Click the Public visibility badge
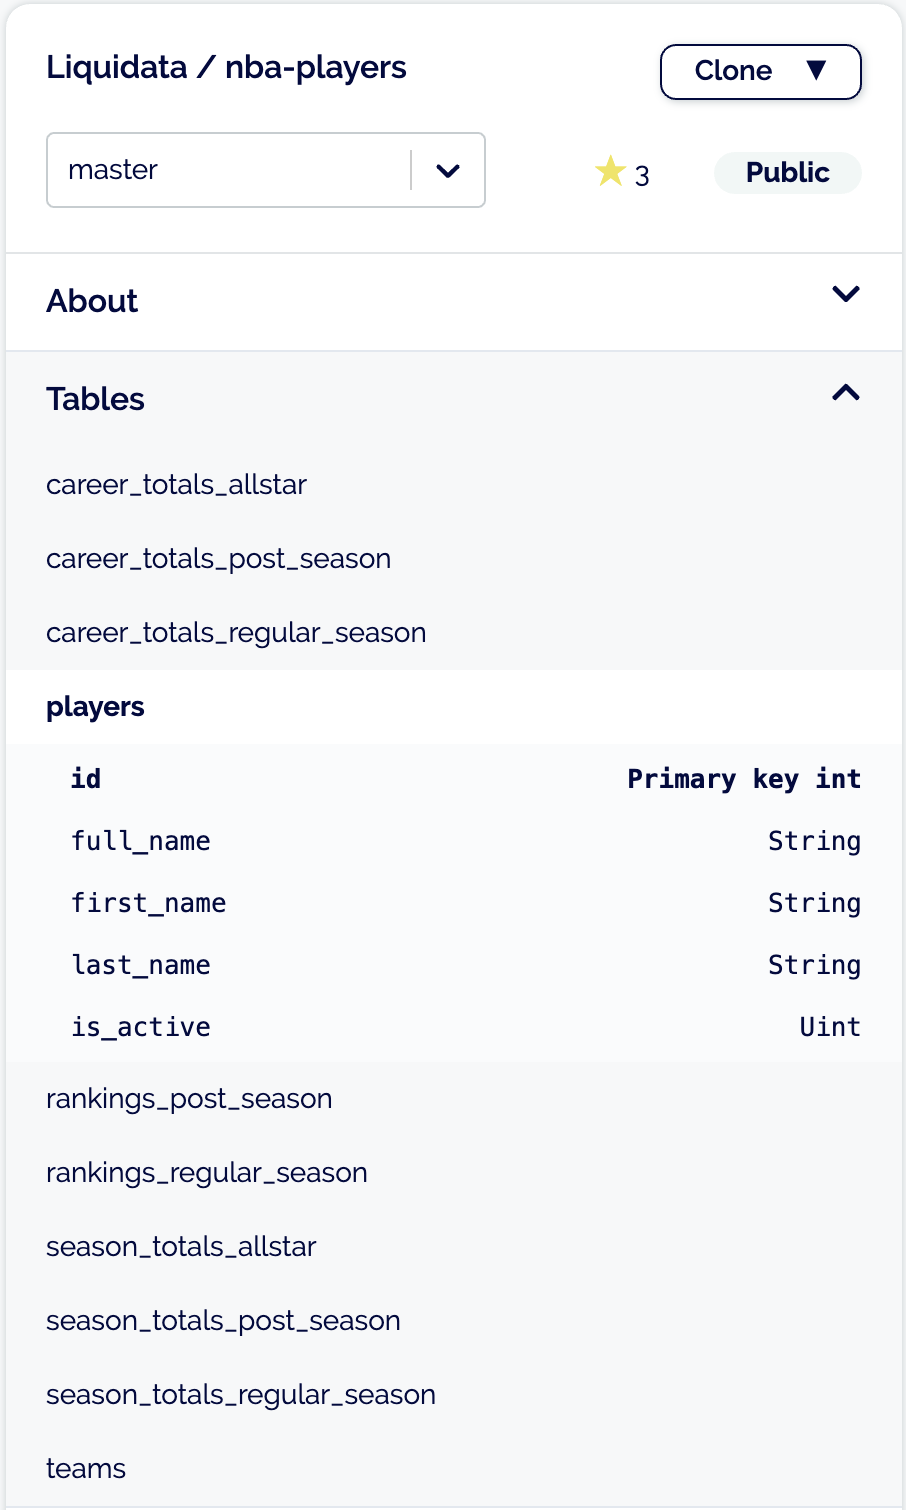Screen dimensions: 906x1510 tap(787, 173)
